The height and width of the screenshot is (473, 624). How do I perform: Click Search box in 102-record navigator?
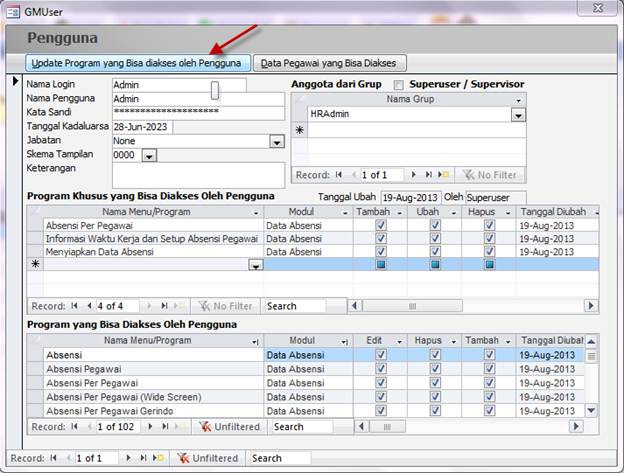coord(302,426)
